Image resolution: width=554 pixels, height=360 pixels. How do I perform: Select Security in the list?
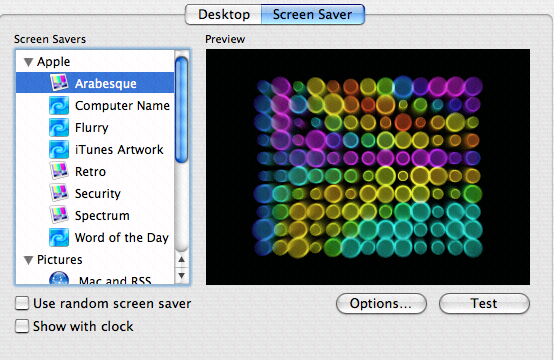tap(98, 194)
